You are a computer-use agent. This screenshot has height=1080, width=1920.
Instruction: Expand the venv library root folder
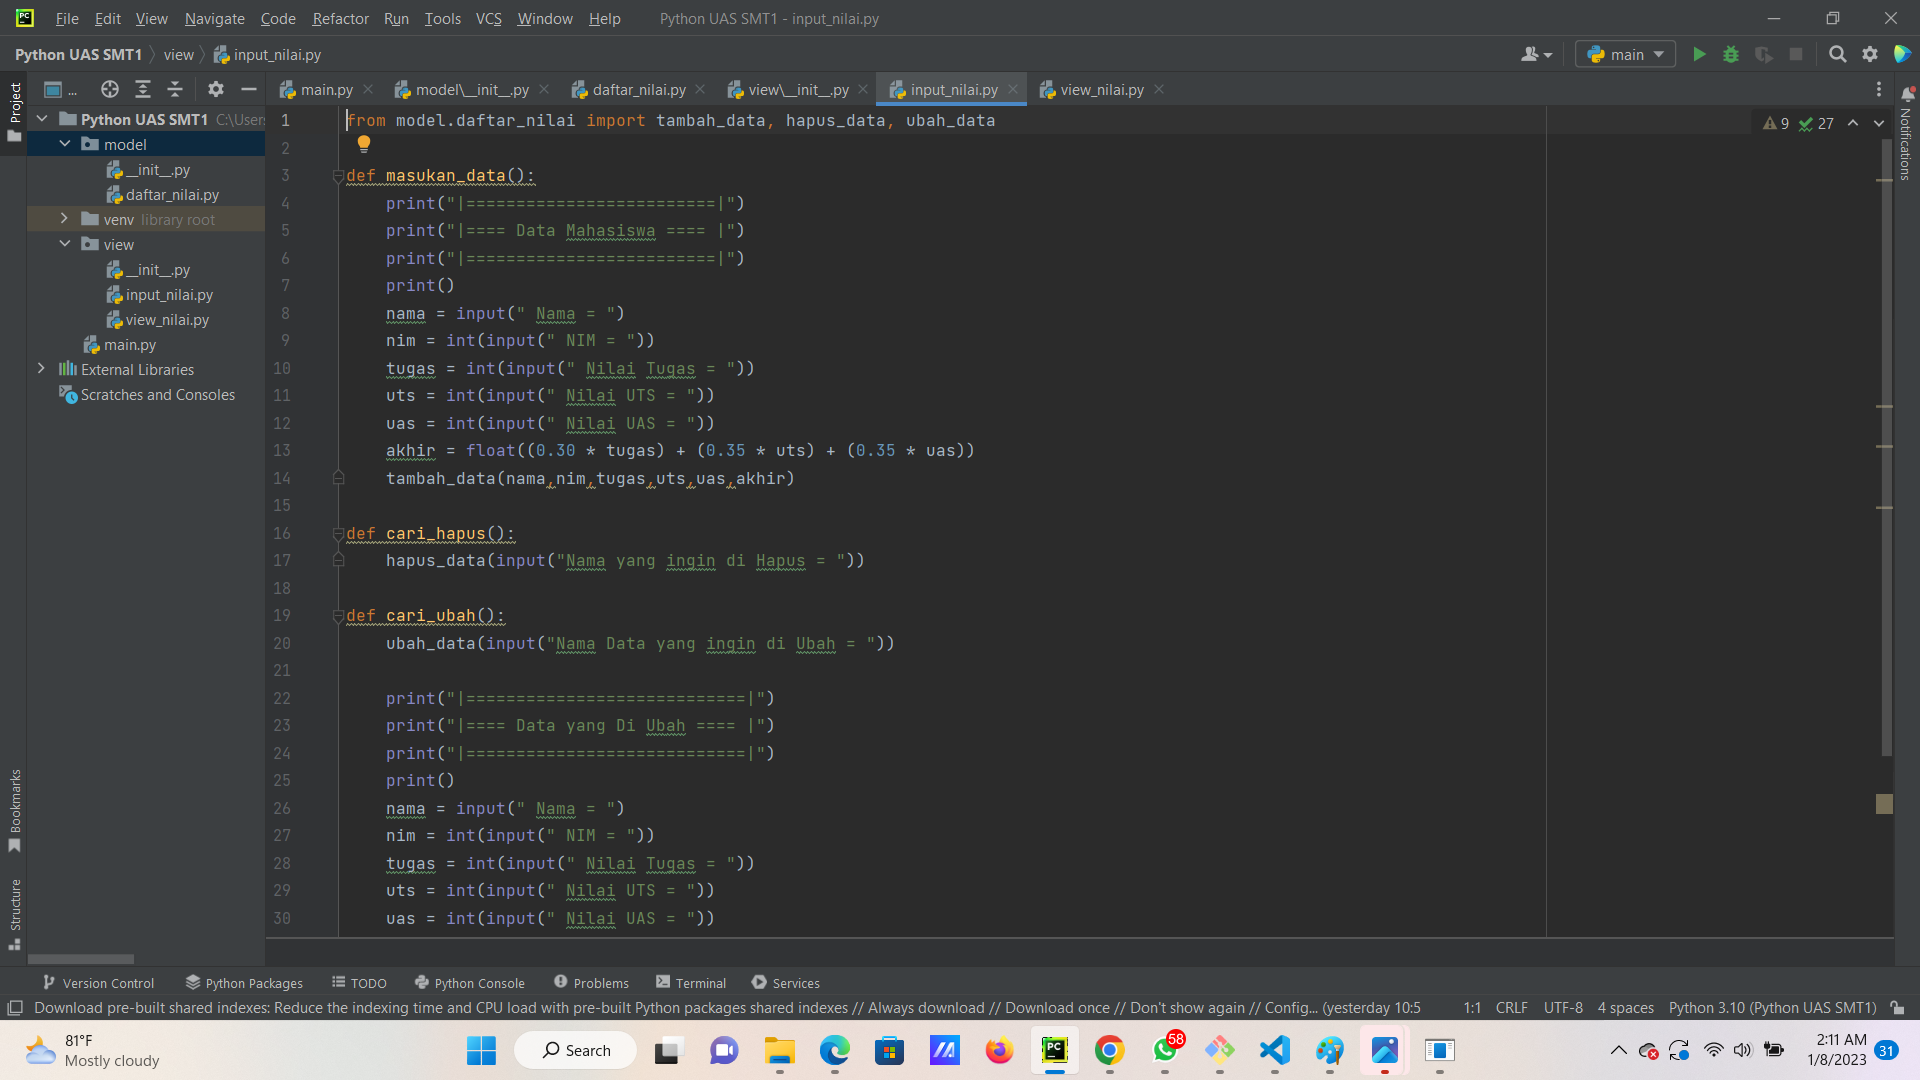(x=64, y=219)
